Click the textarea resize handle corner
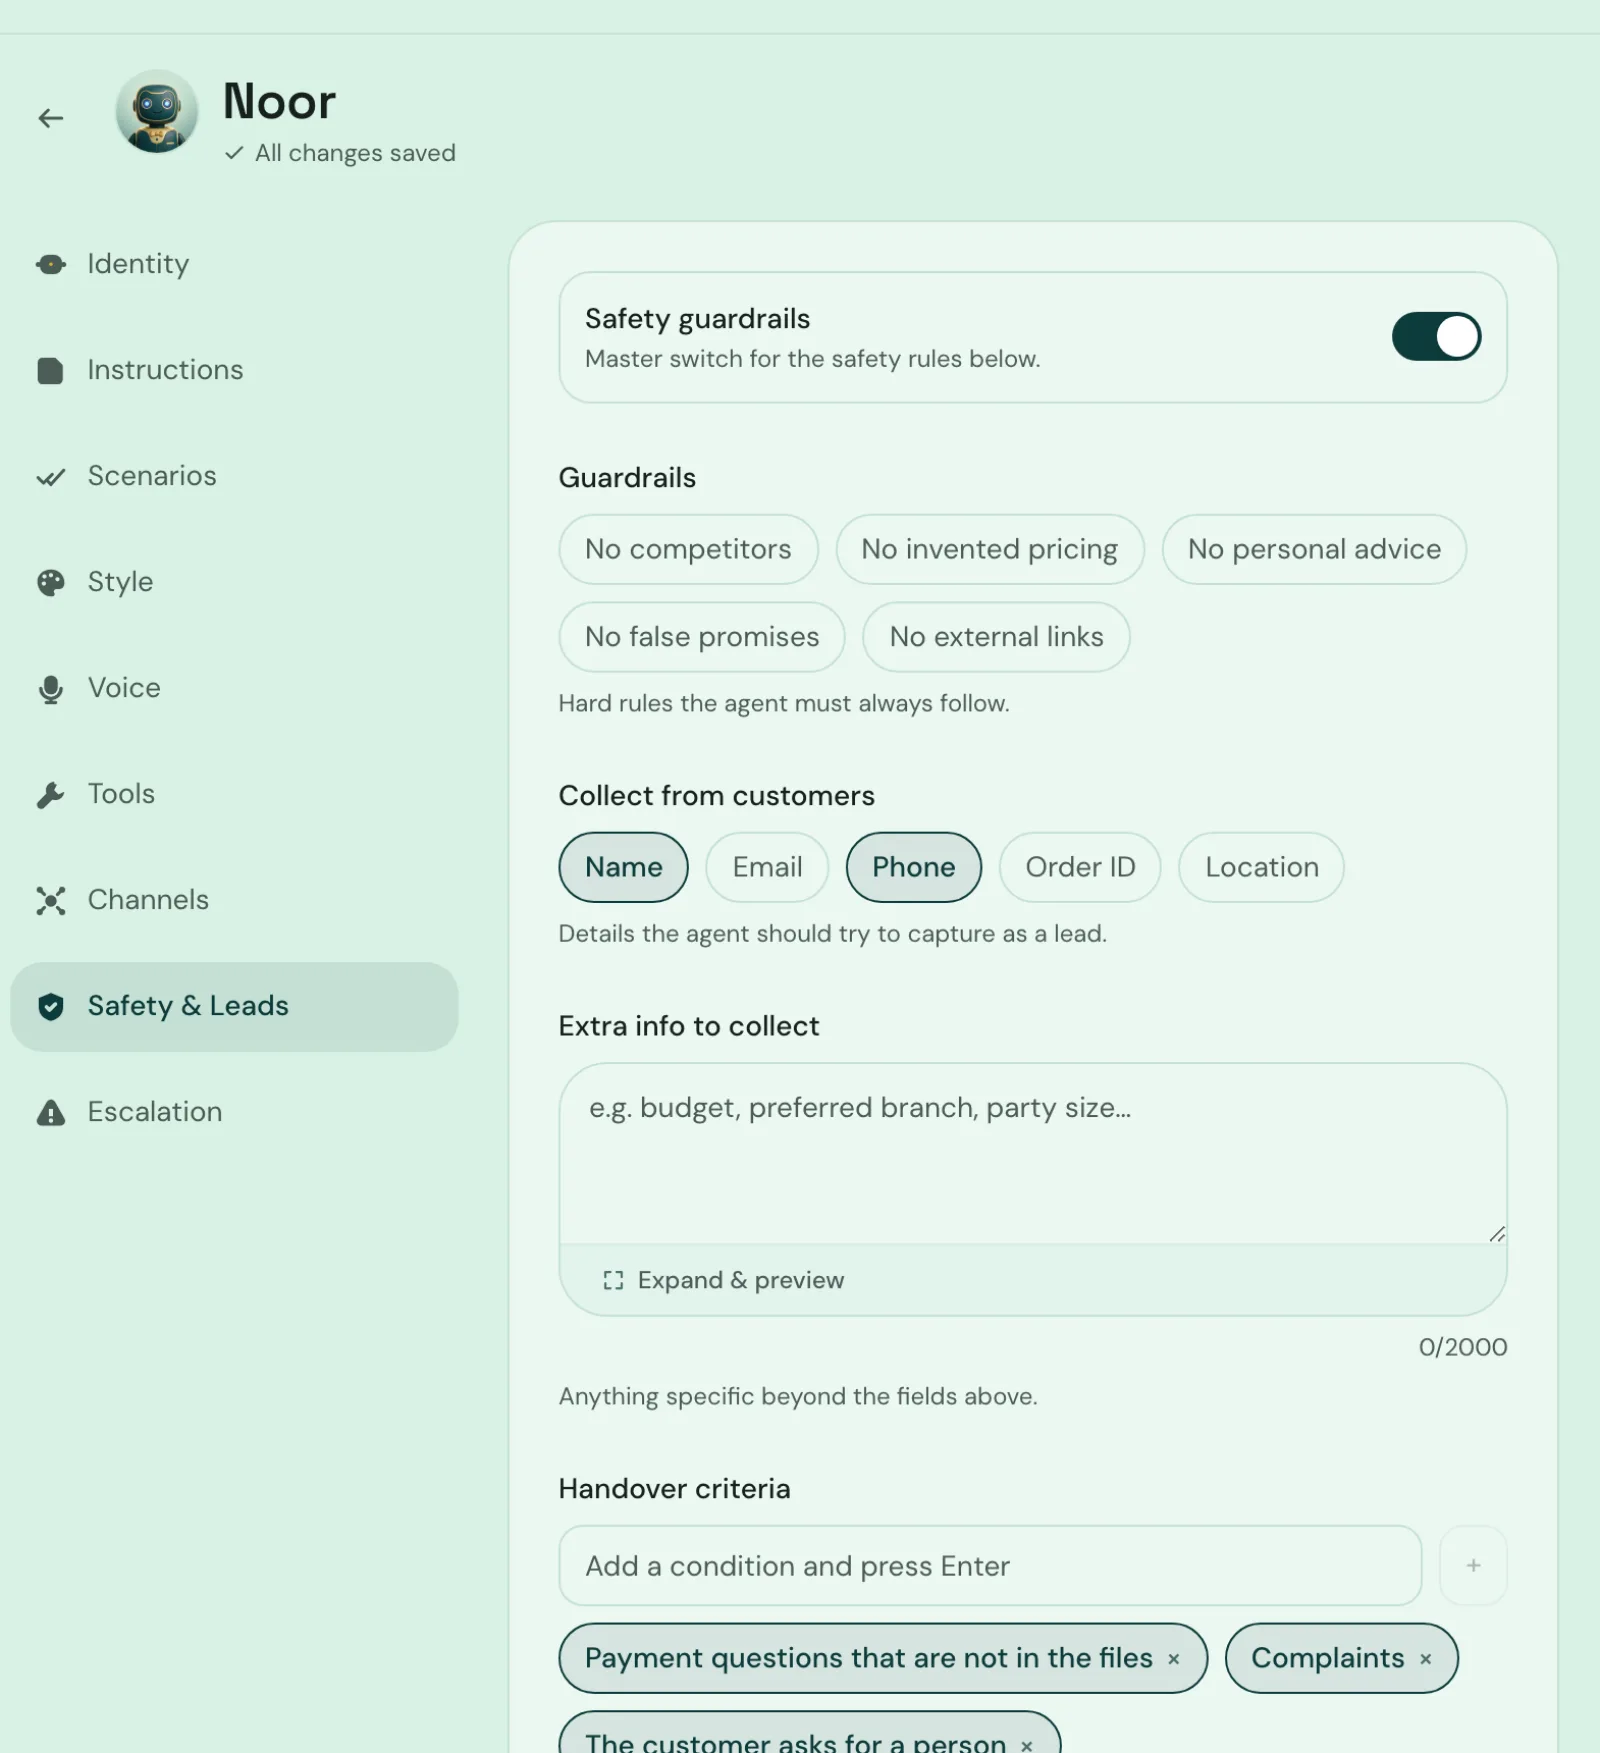Image resolution: width=1600 pixels, height=1753 pixels. 1496,1234
